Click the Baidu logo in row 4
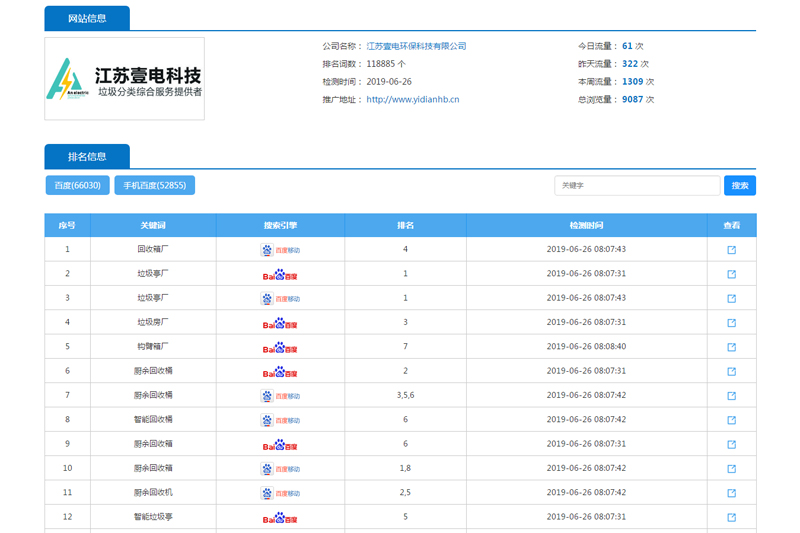Image resolution: width=800 pixels, height=533 pixels. coord(280,323)
